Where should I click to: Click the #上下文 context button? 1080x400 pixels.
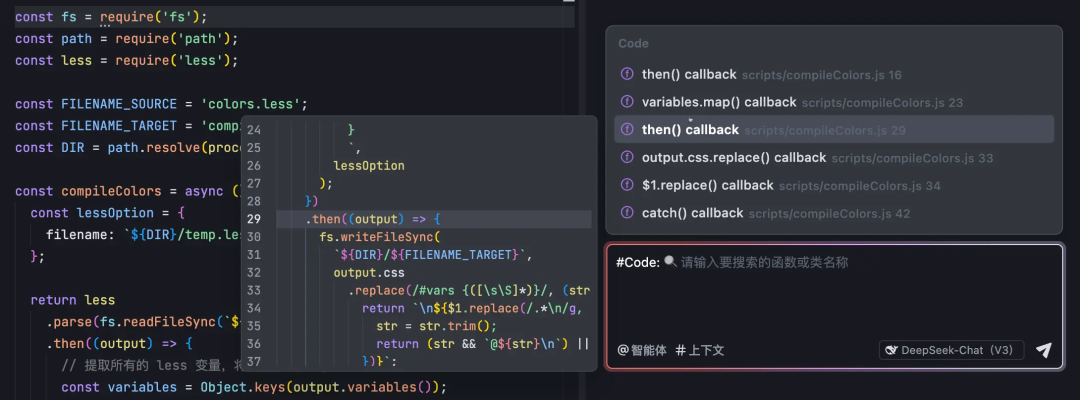coord(700,350)
